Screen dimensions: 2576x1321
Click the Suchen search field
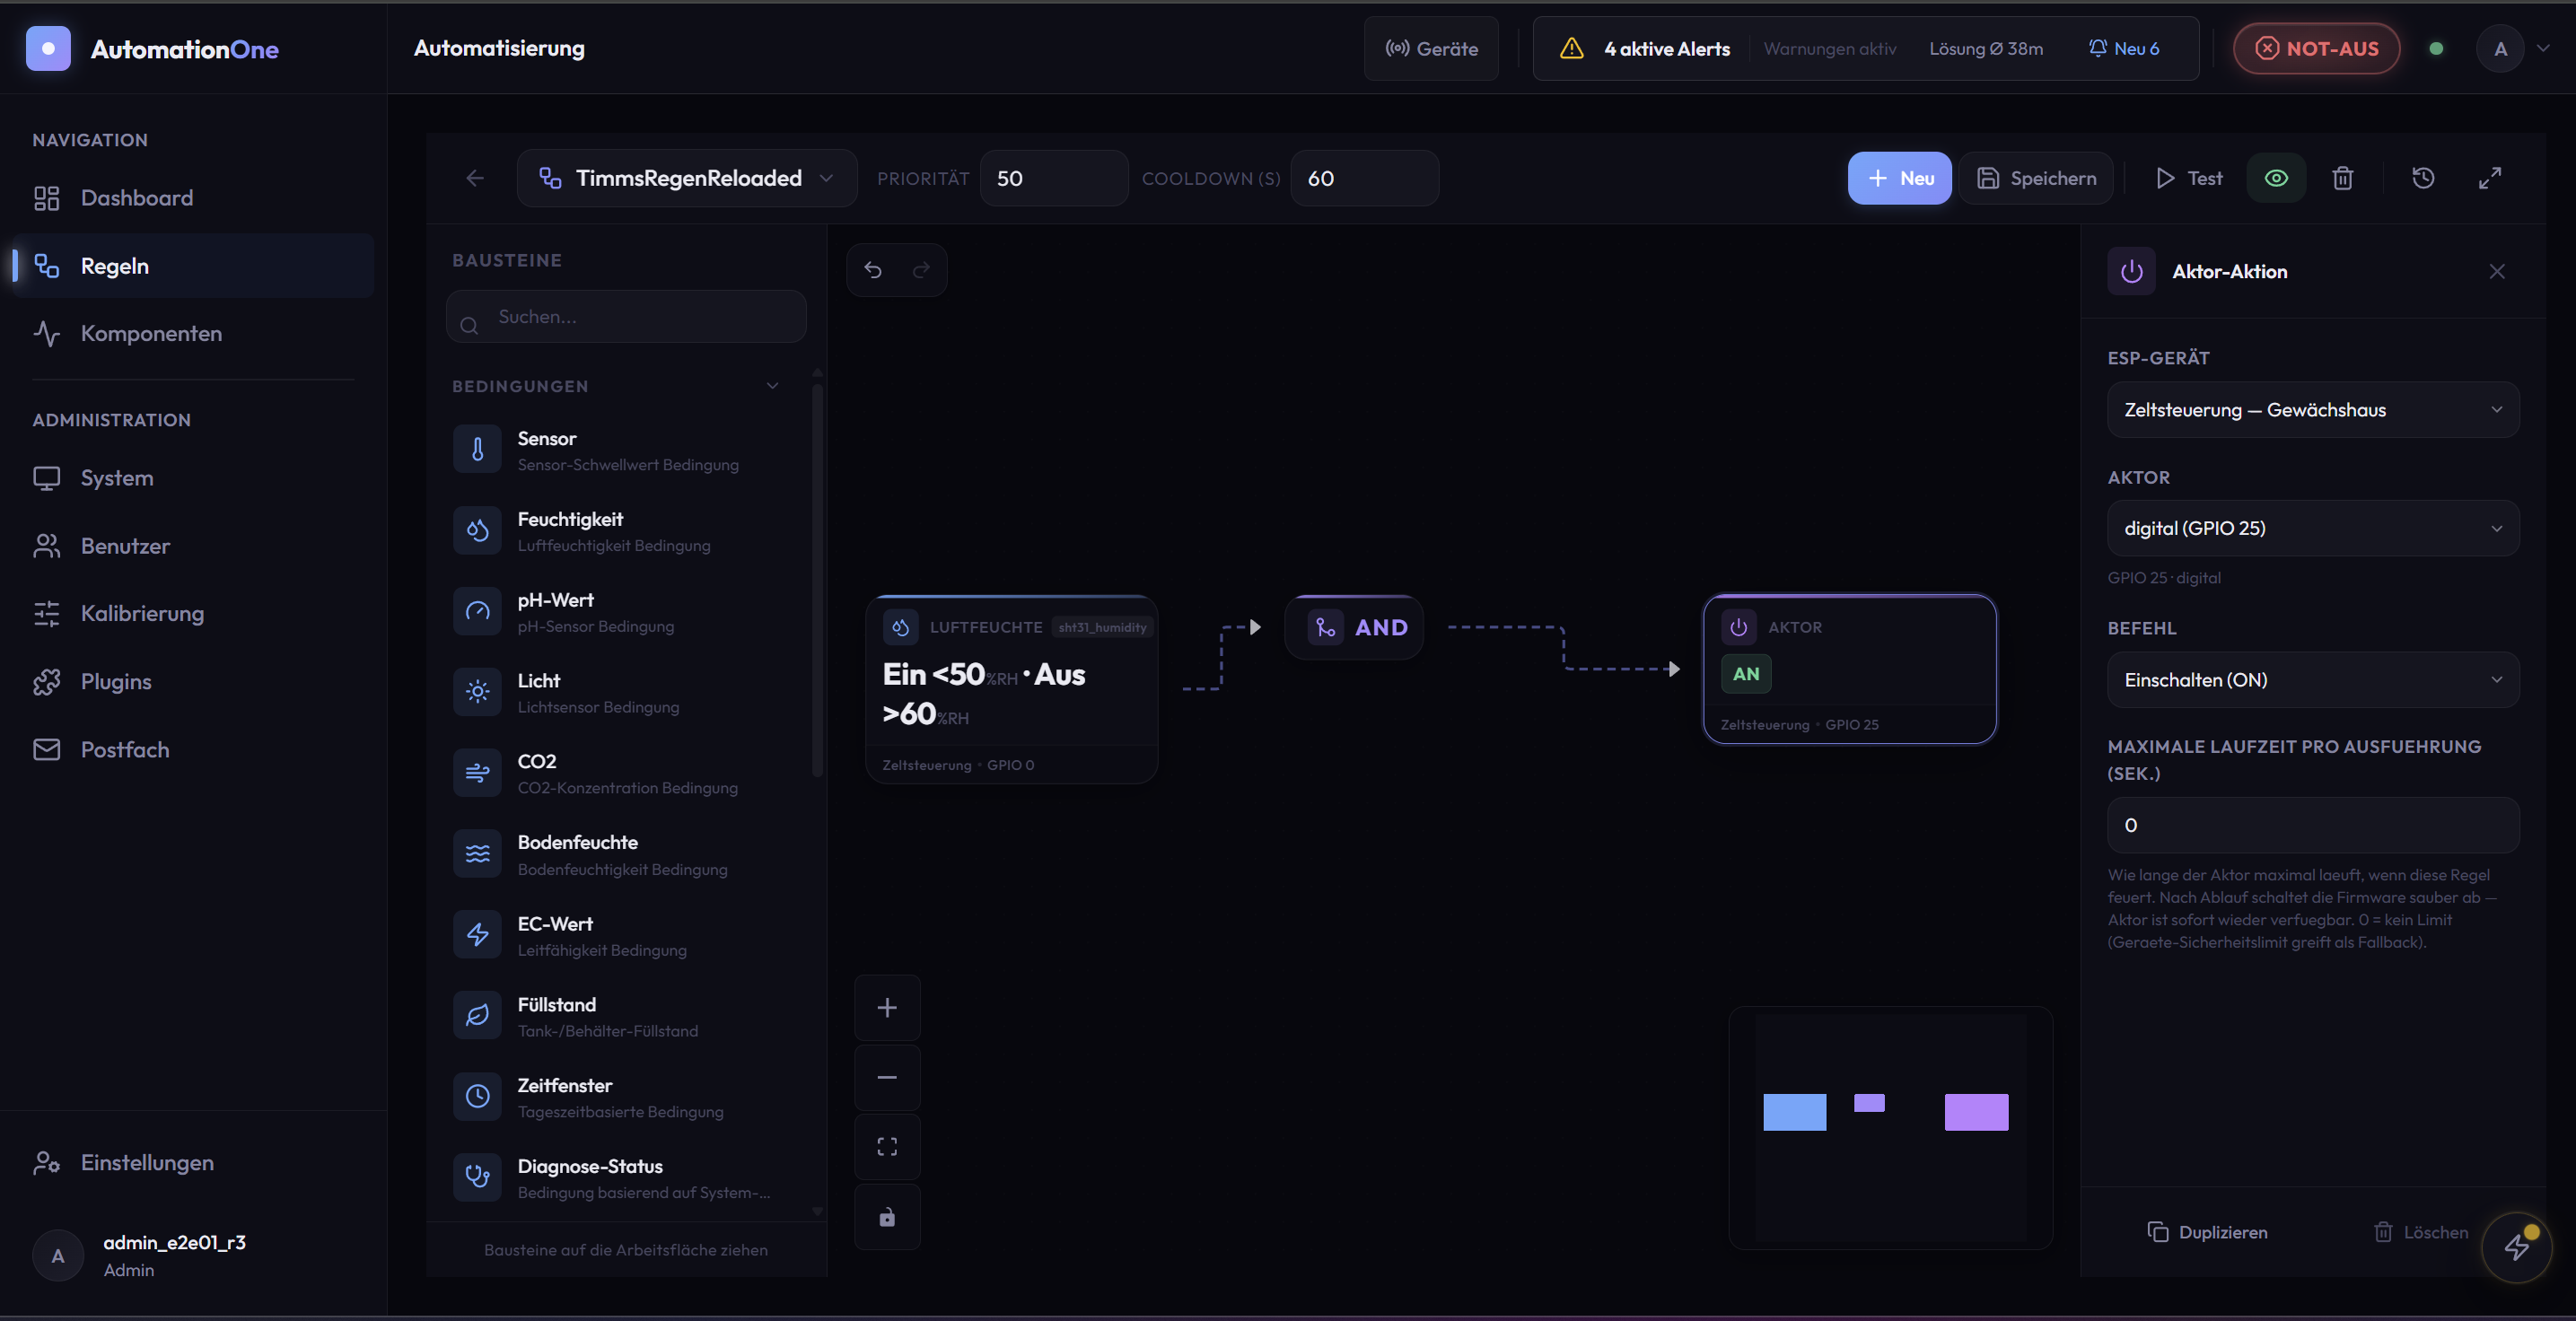(x=627, y=317)
